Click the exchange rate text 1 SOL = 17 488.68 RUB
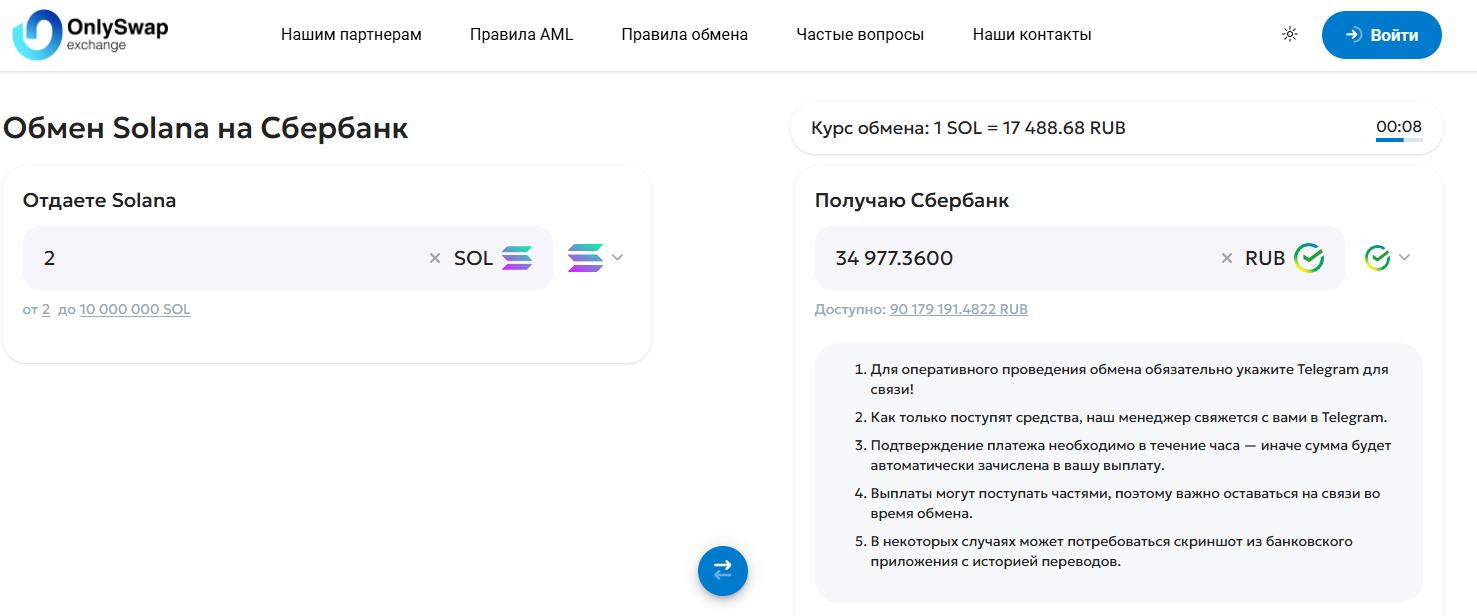The height and width of the screenshot is (616, 1477). (1030, 128)
